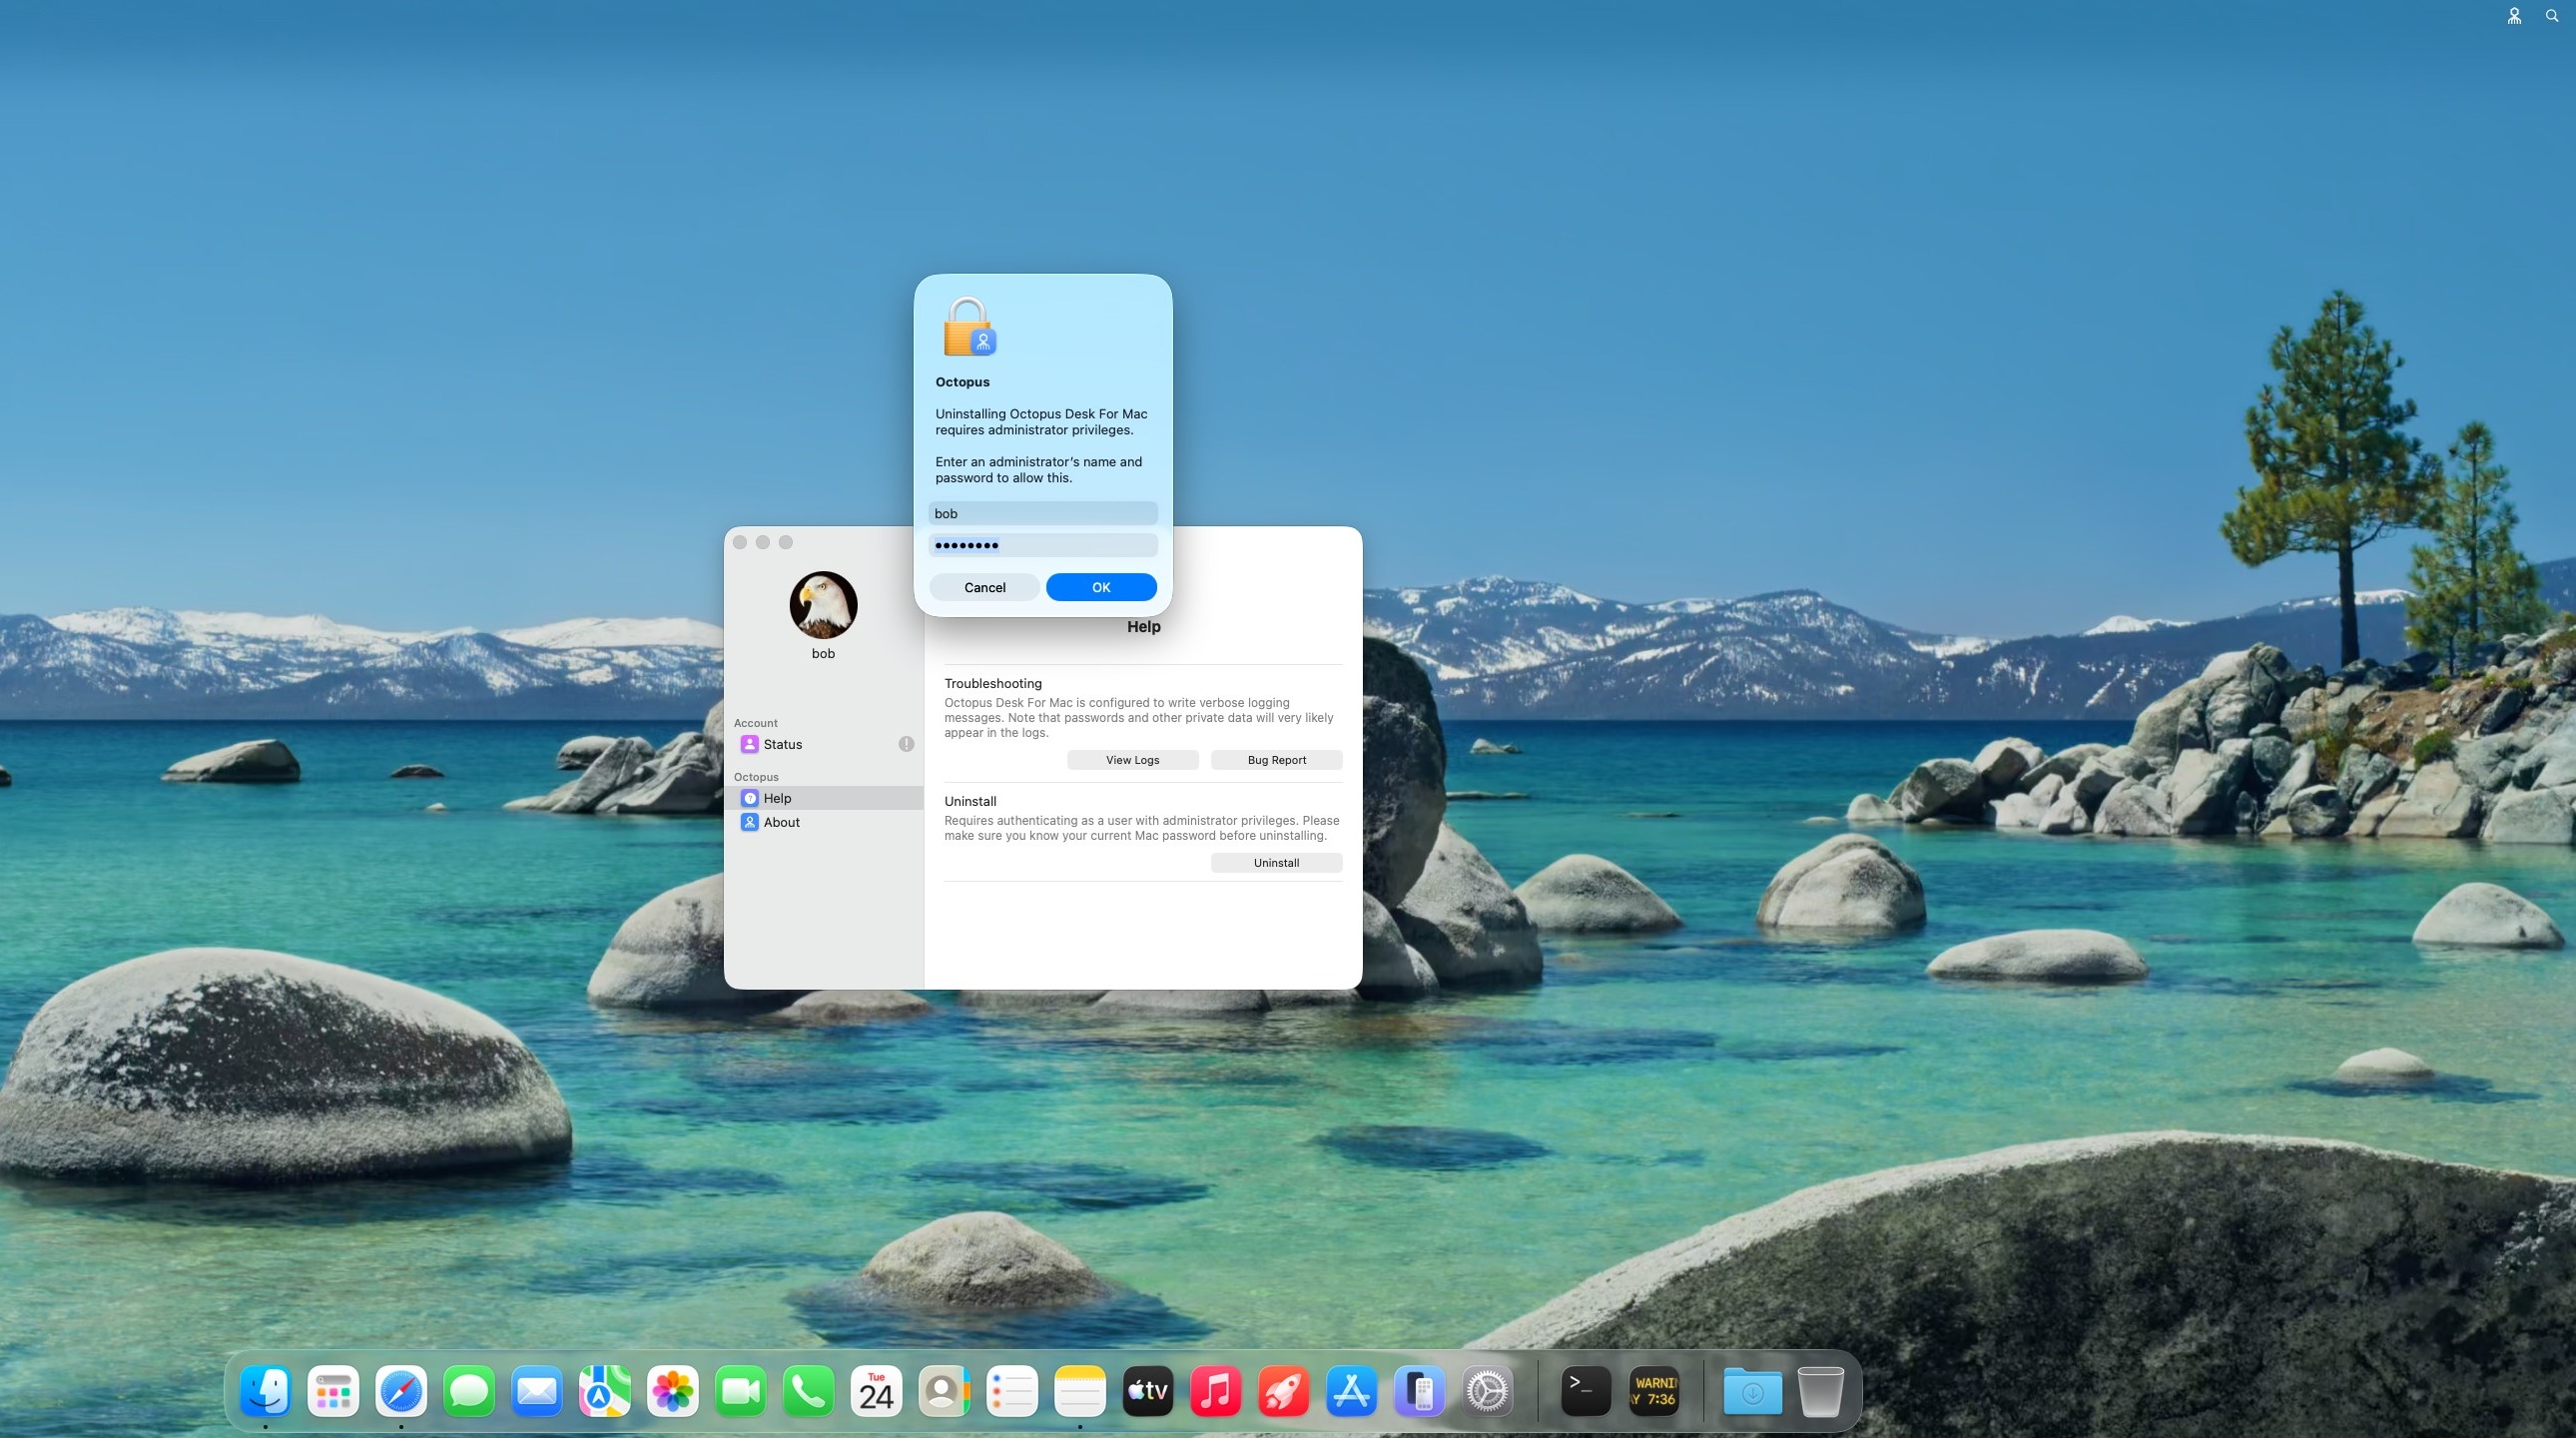Click the Bug Report button

(x=1276, y=760)
